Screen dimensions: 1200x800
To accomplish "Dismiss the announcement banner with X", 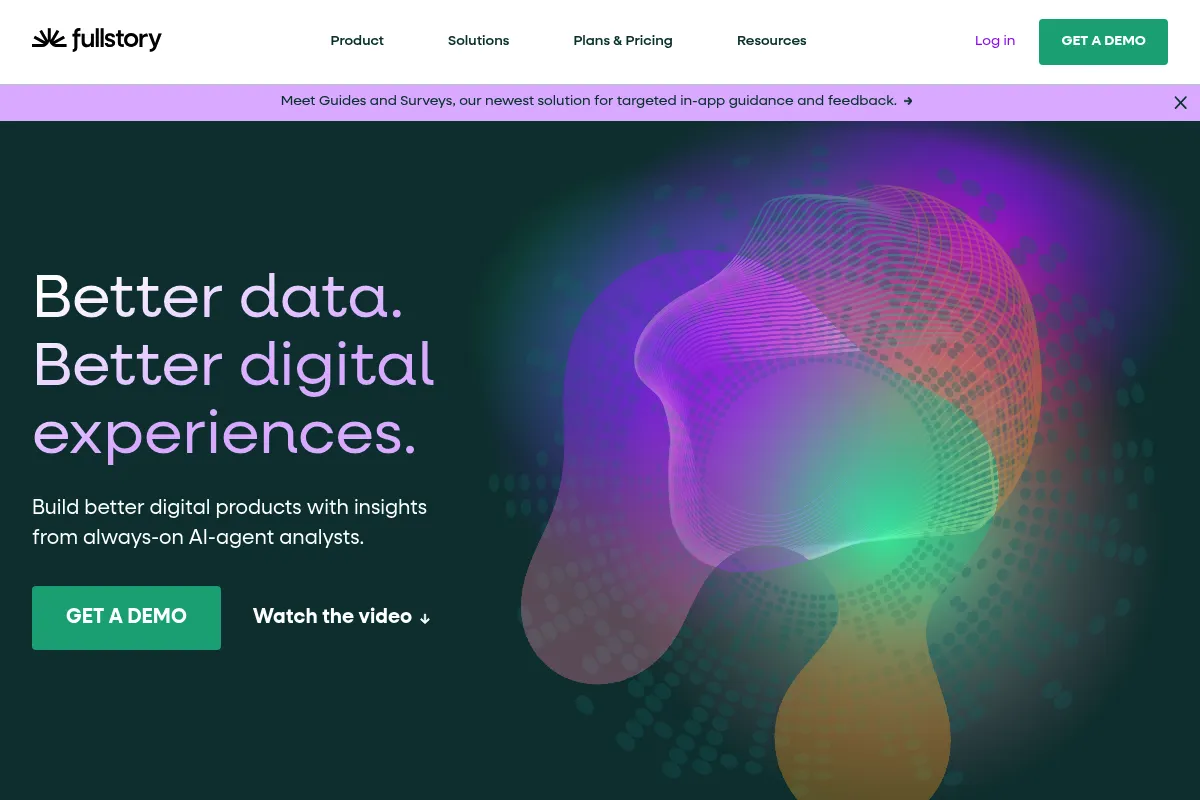I will coord(1180,102).
